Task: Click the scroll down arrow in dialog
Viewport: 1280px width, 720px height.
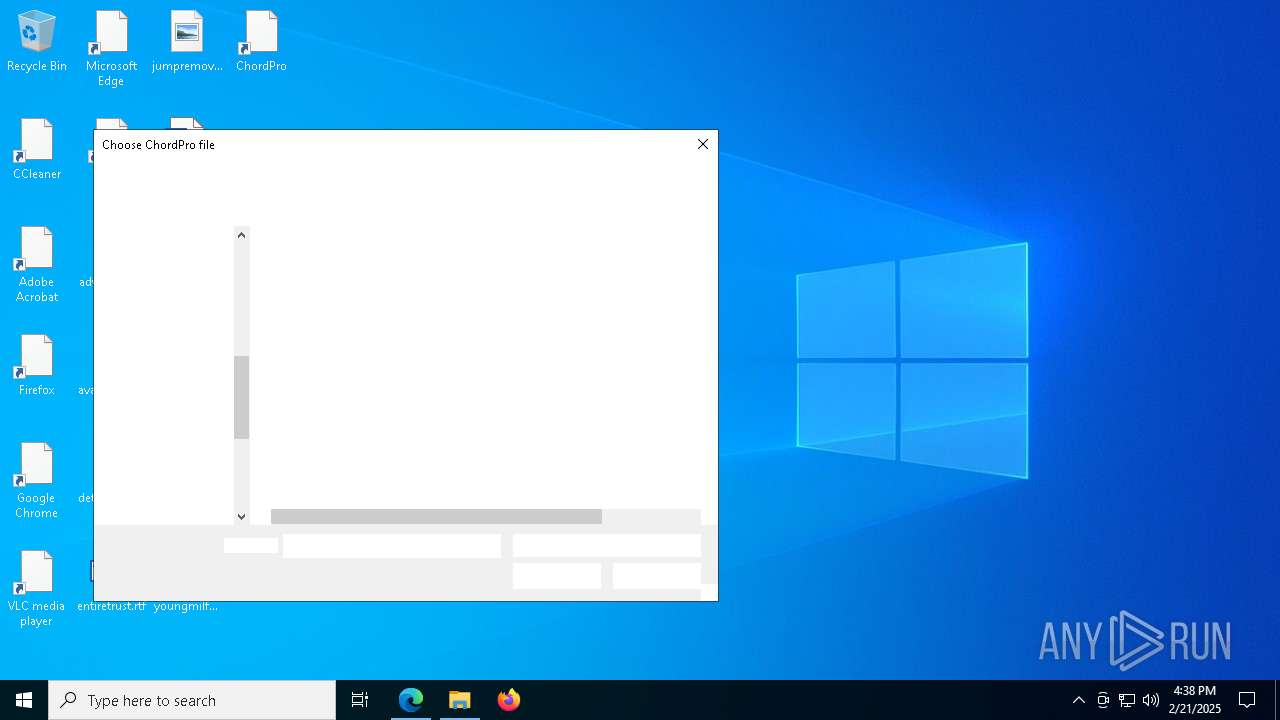Action: coord(241,516)
